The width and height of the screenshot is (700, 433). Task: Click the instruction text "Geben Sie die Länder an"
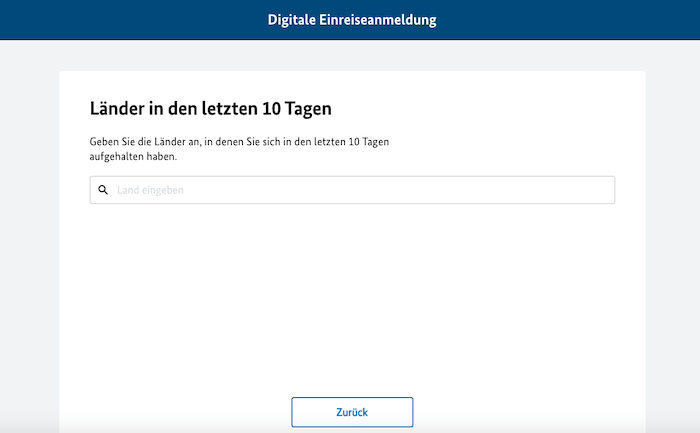[145, 142]
